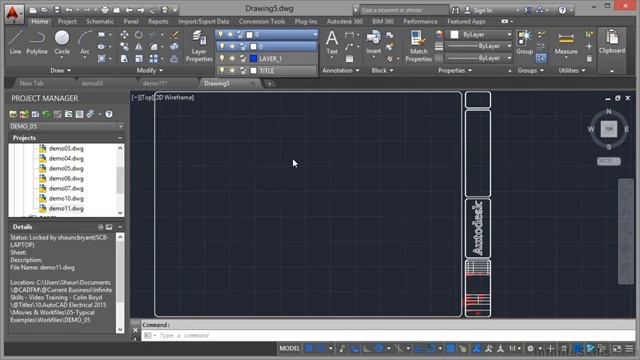The width and height of the screenshot is (640, 360).
Task: Turn off LAYER_1 light bulb
Action: pos(222,59)
